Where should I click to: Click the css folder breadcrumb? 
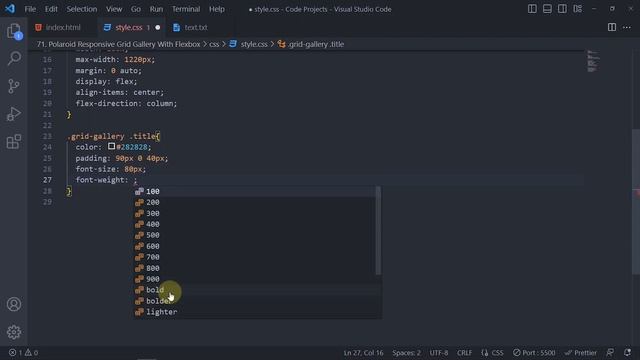click(214, 44)
